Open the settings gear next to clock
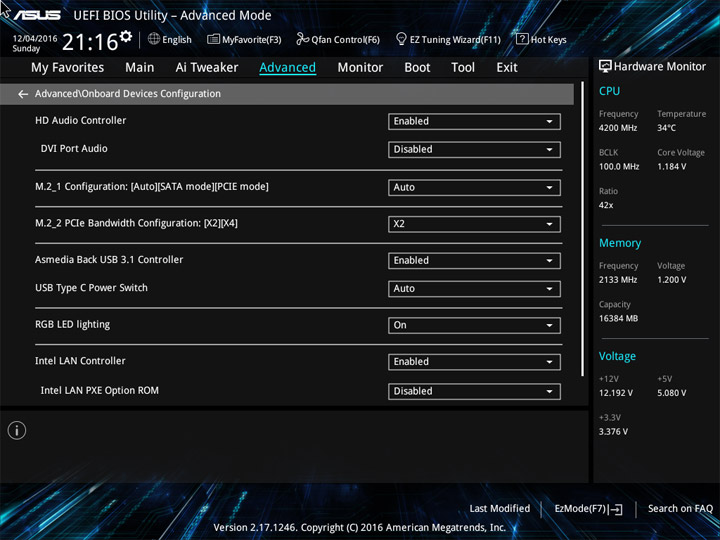 [126, 36]
